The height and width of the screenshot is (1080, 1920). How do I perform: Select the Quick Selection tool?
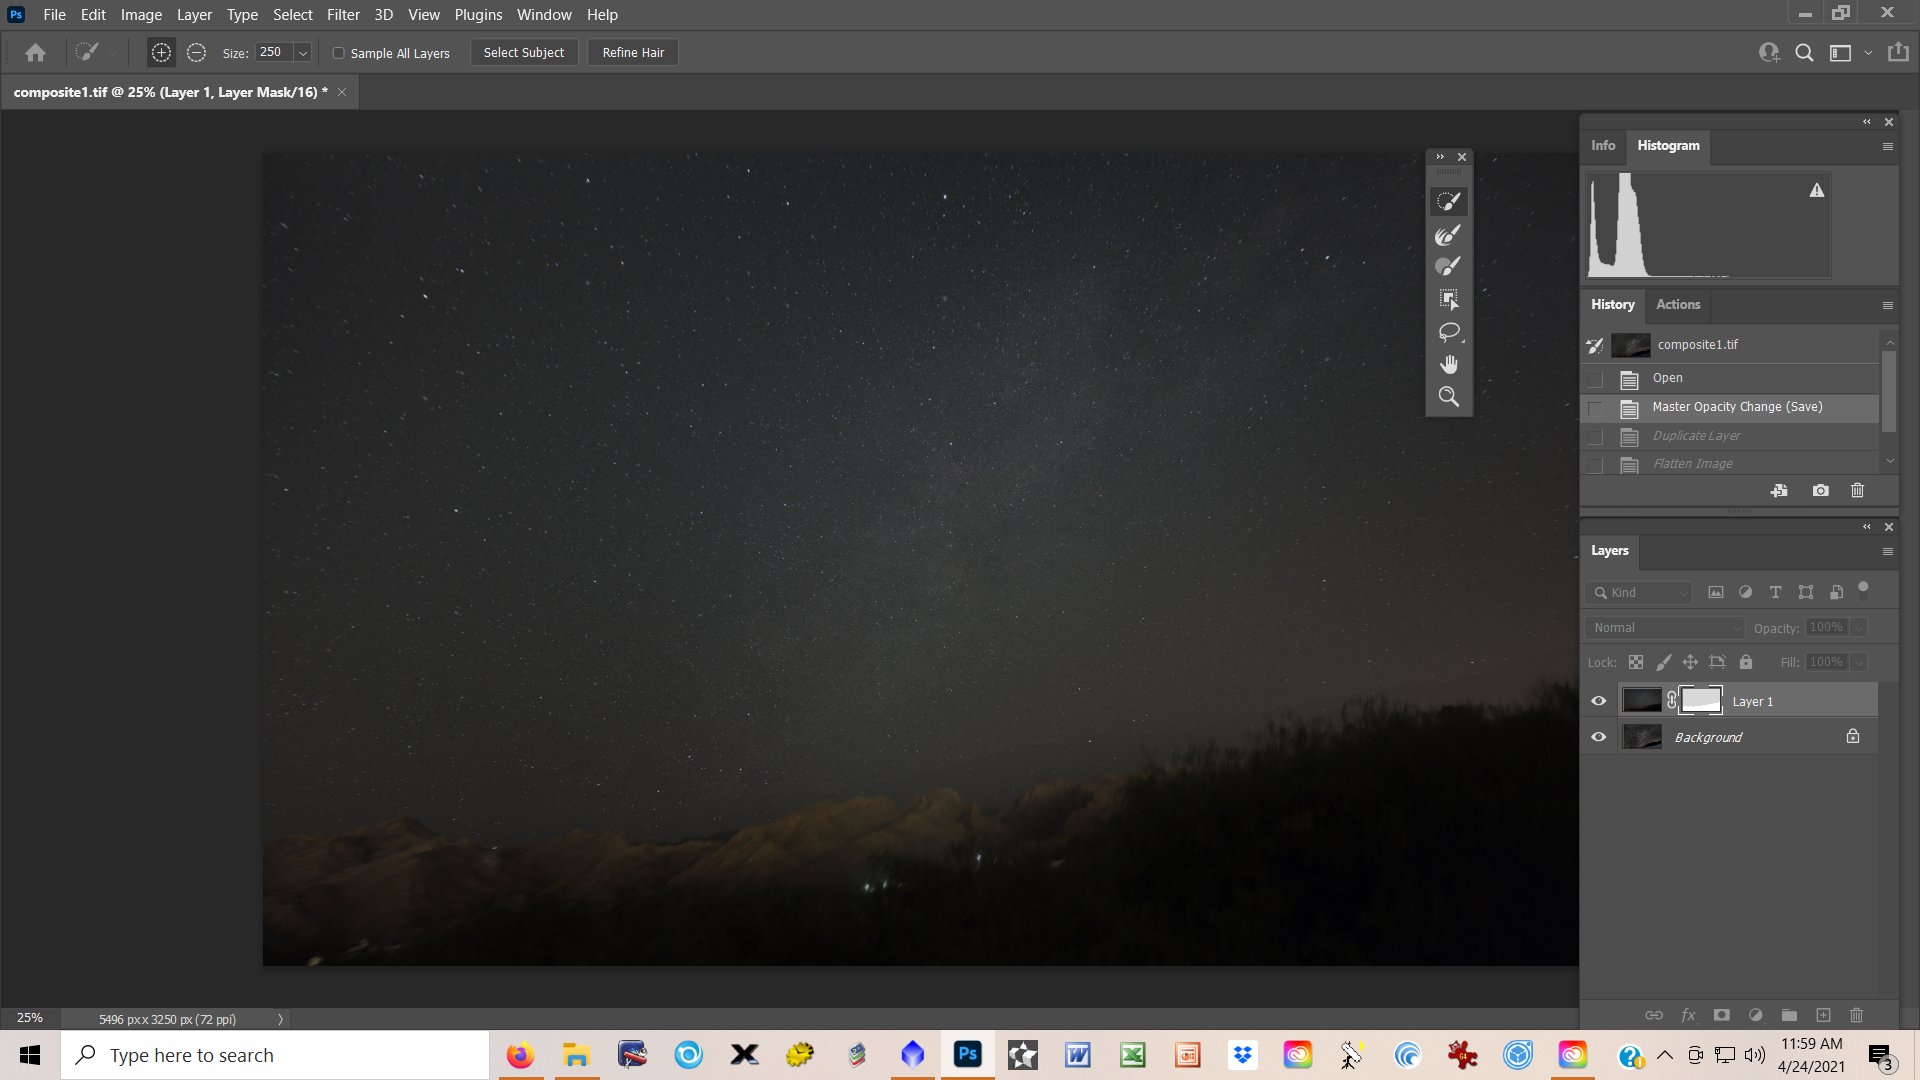(1449, 200)
